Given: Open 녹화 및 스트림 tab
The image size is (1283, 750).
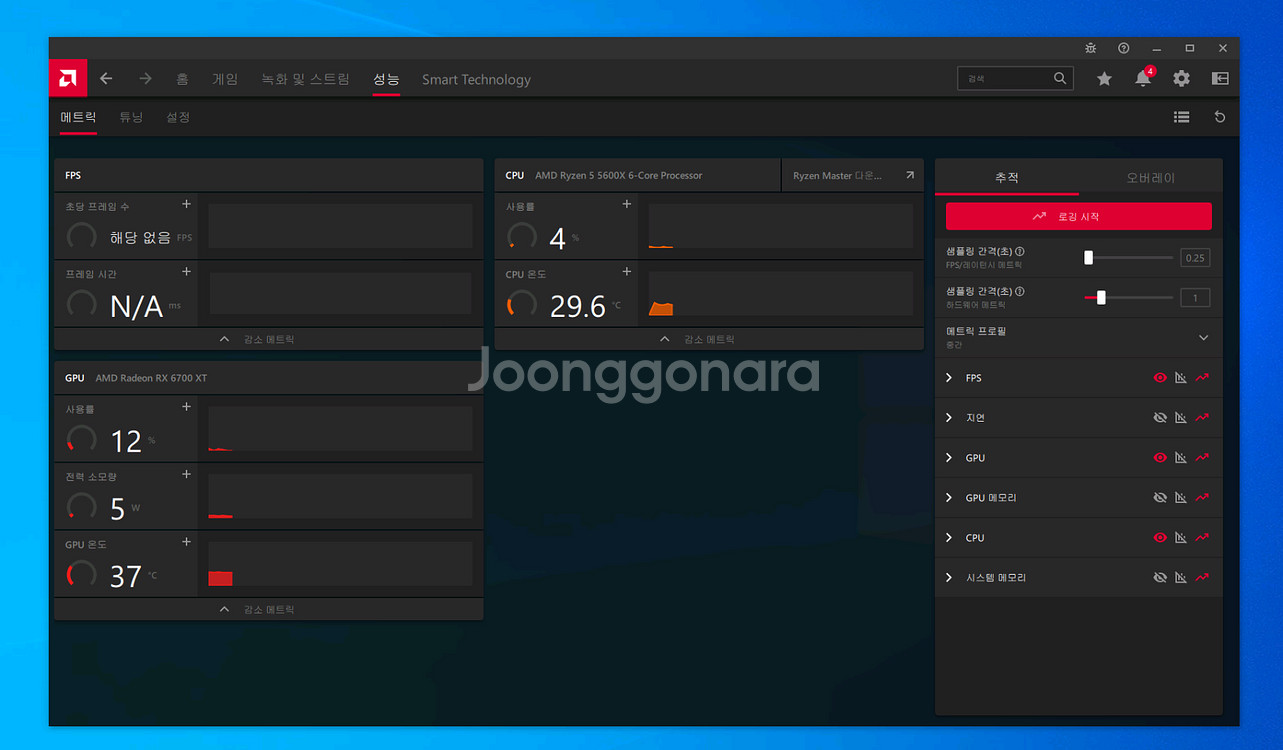Looking at the screenshot, I should (x=305, y=79).
